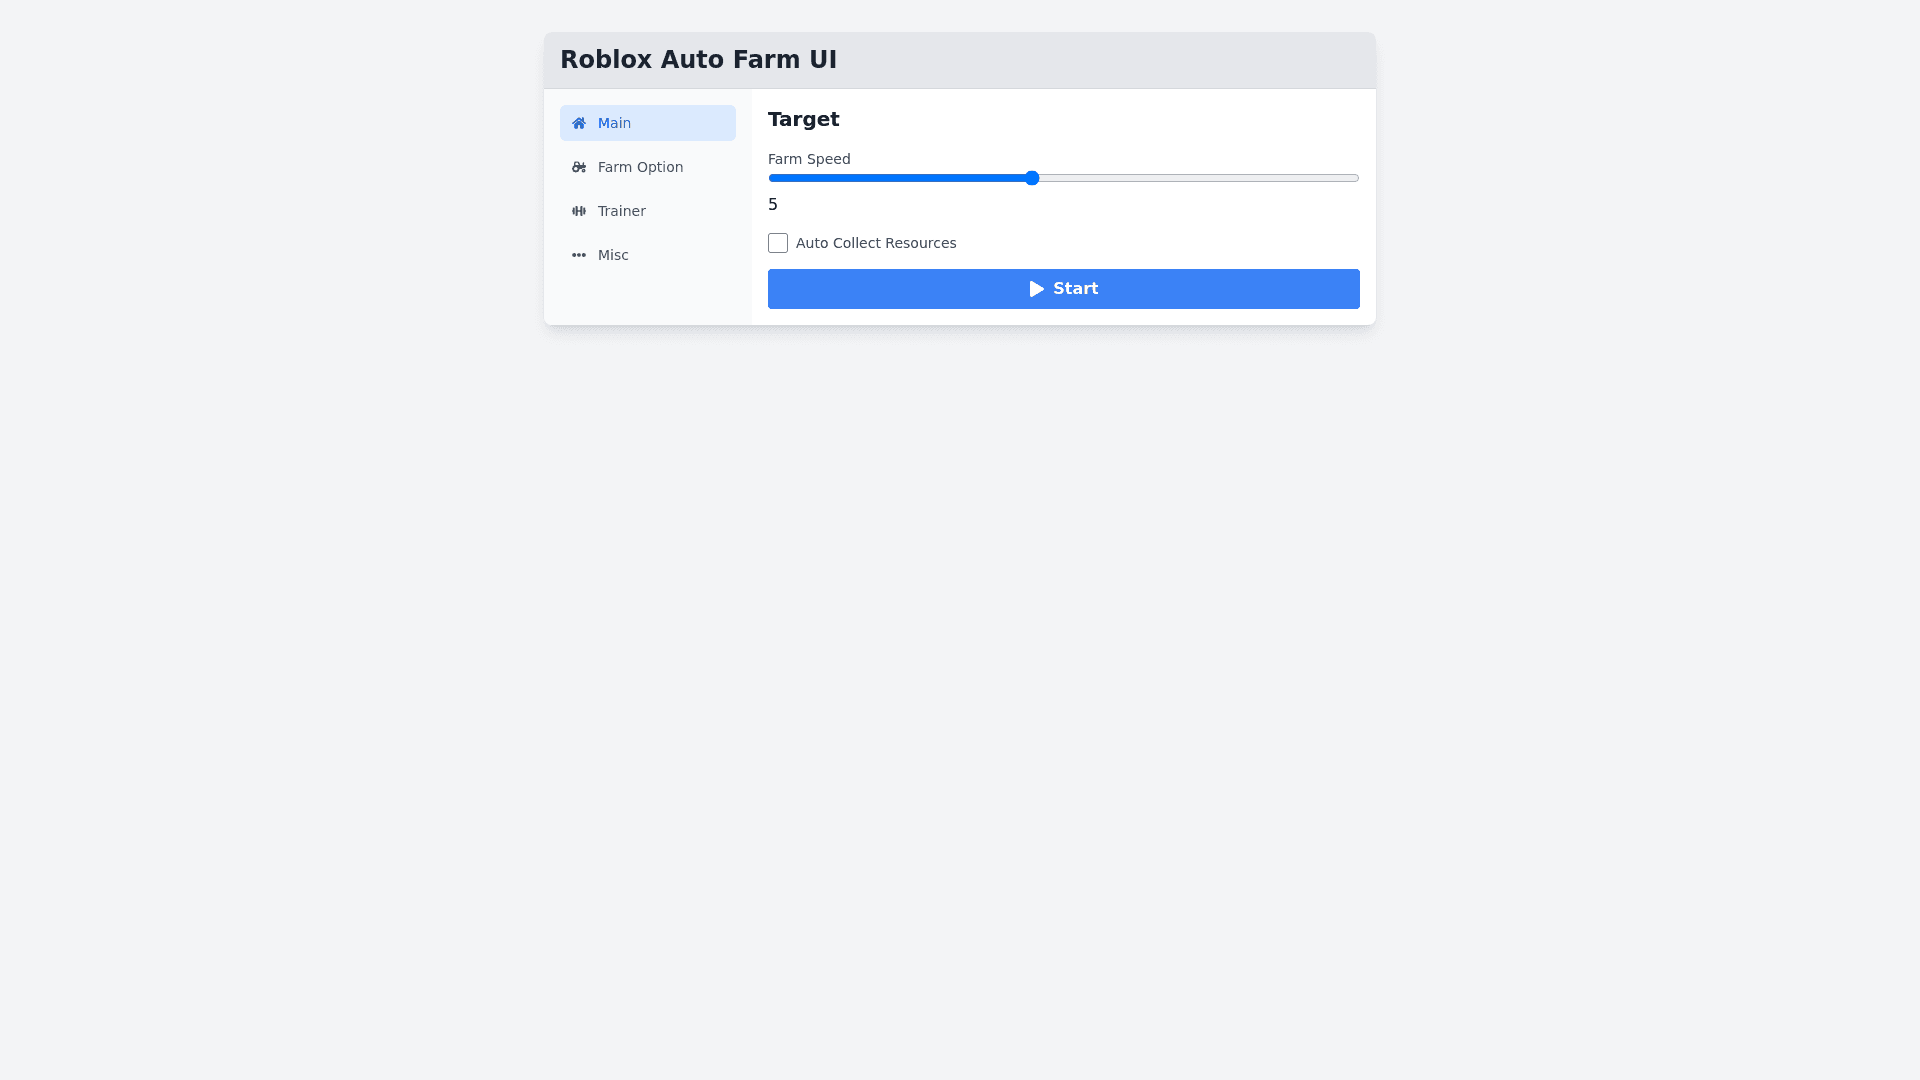Click the unfilled gray part of Farm Speed slider
Viewport: 1920px width, 1080px height.
[x=1200, y=178]
